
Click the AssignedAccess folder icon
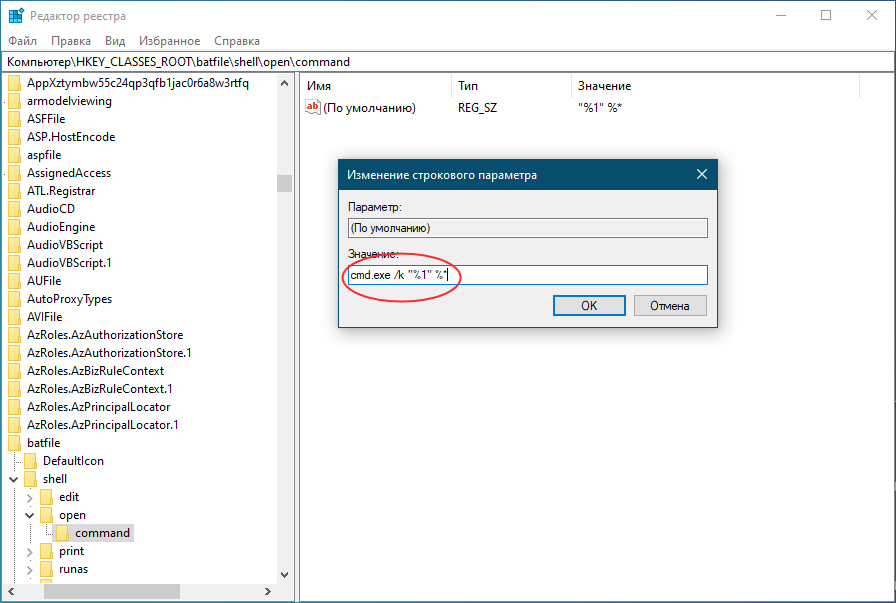coord(15,173)
